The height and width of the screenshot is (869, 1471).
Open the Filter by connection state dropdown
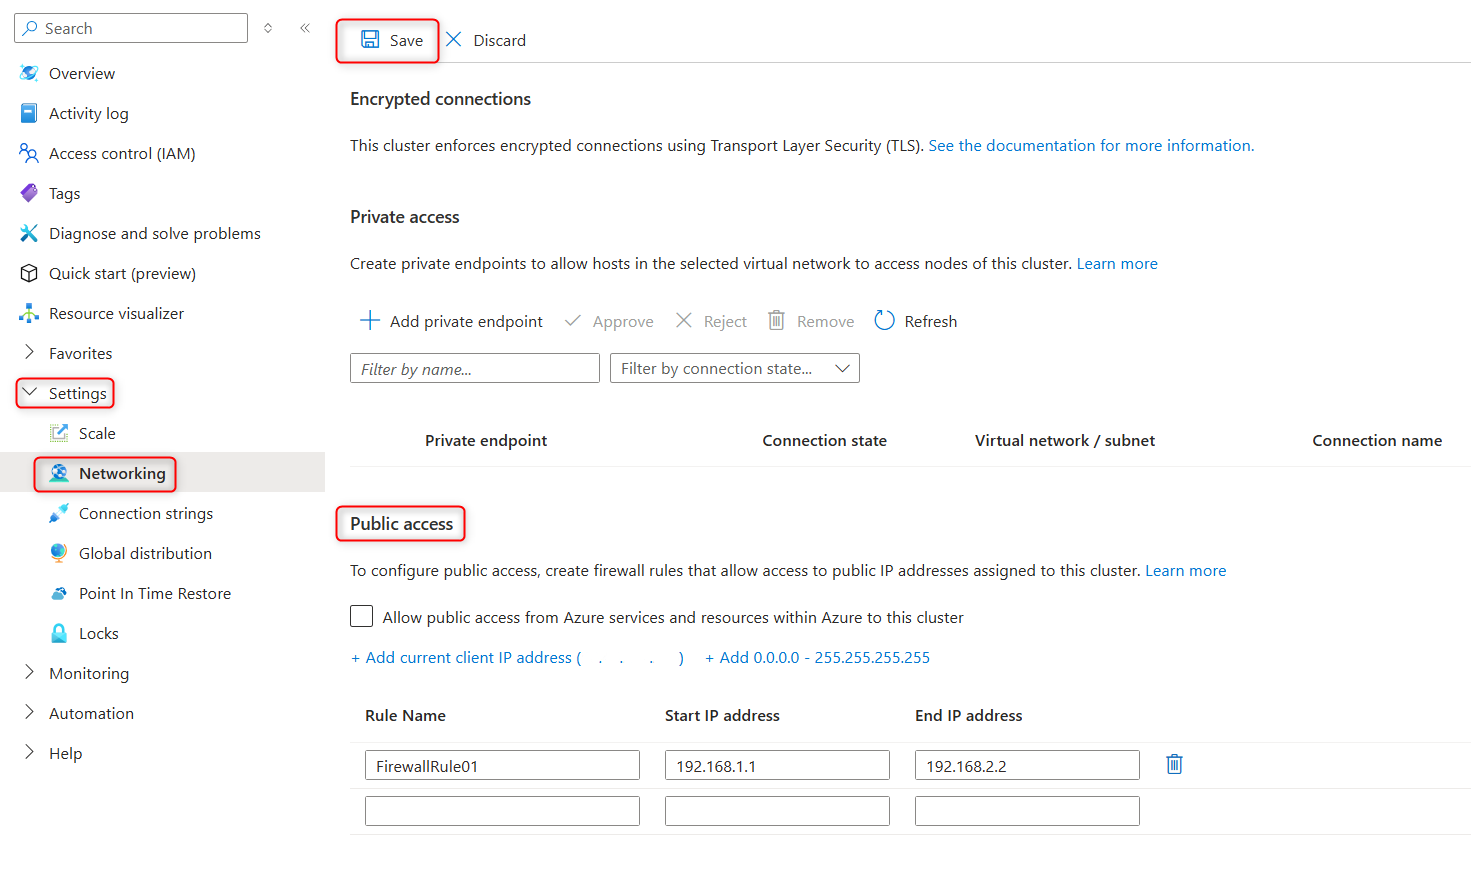[x=734, y=367]
